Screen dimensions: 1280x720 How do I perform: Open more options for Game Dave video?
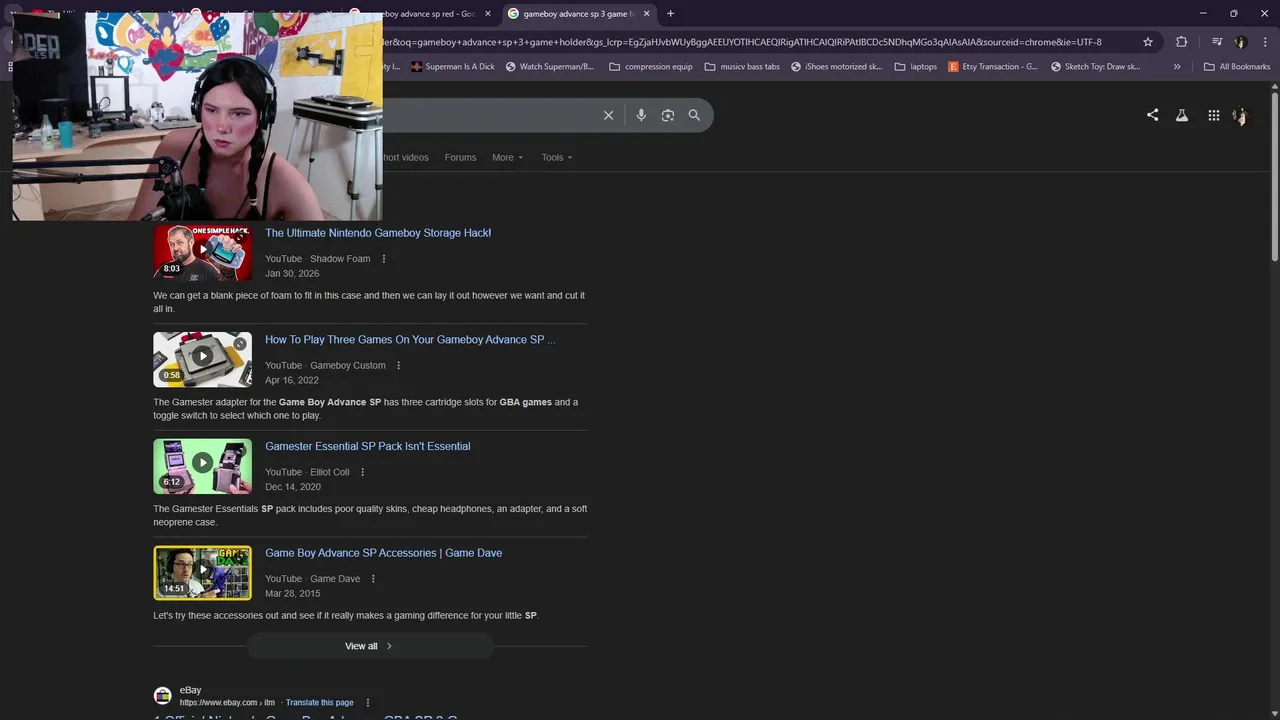[373, 579]
